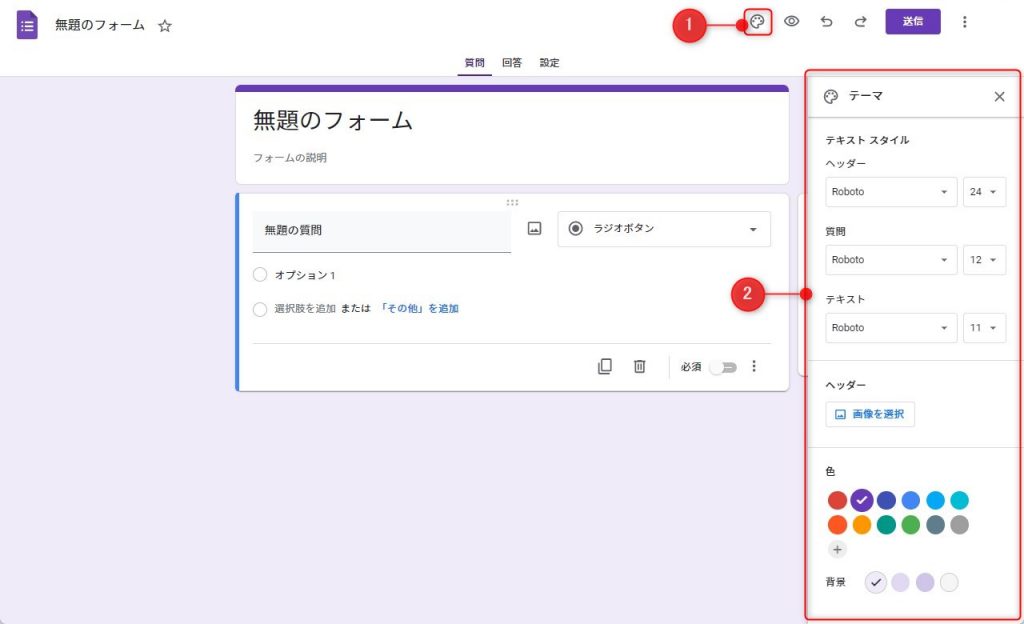
Task: Open the 質問 font size 12 dropdown
Action: click(x=984, y=260)
